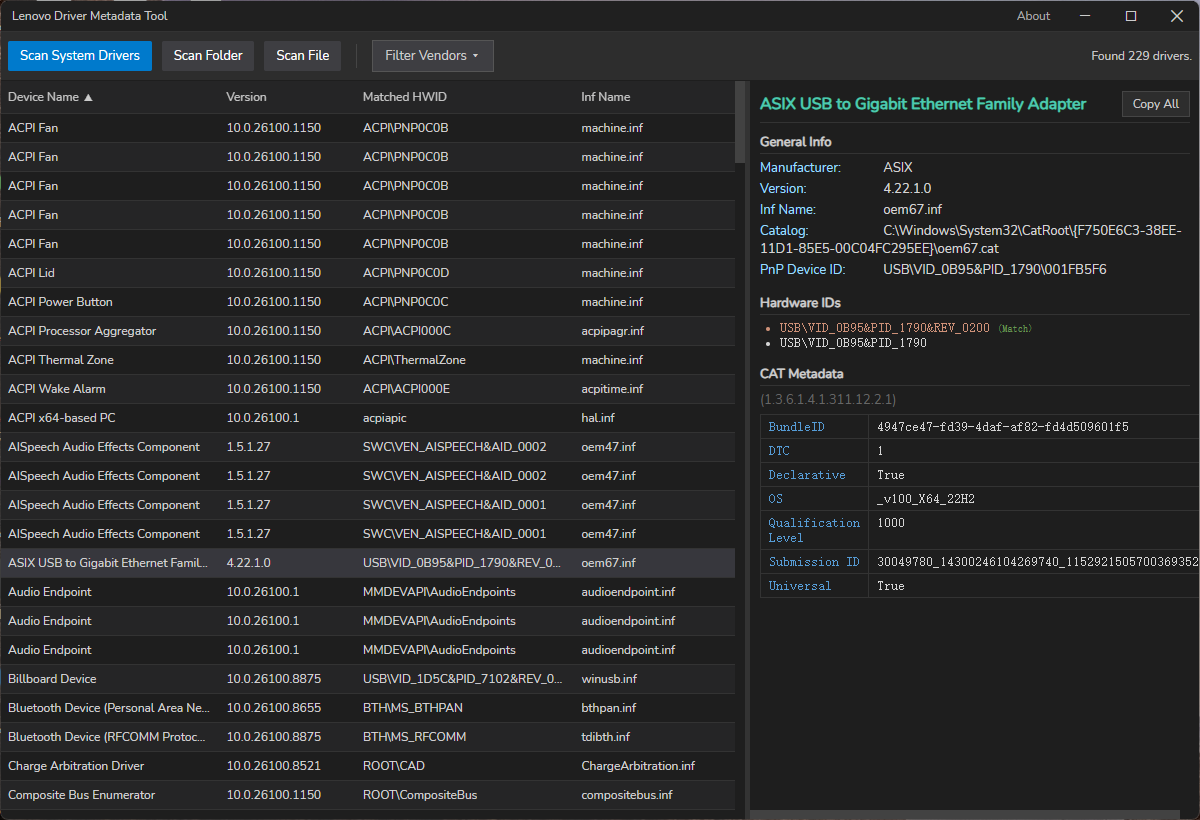The image size is (1200, 820).
Task: Click hardware ID USB\VID_0B95&PID_1790
Action: point(853,343)
